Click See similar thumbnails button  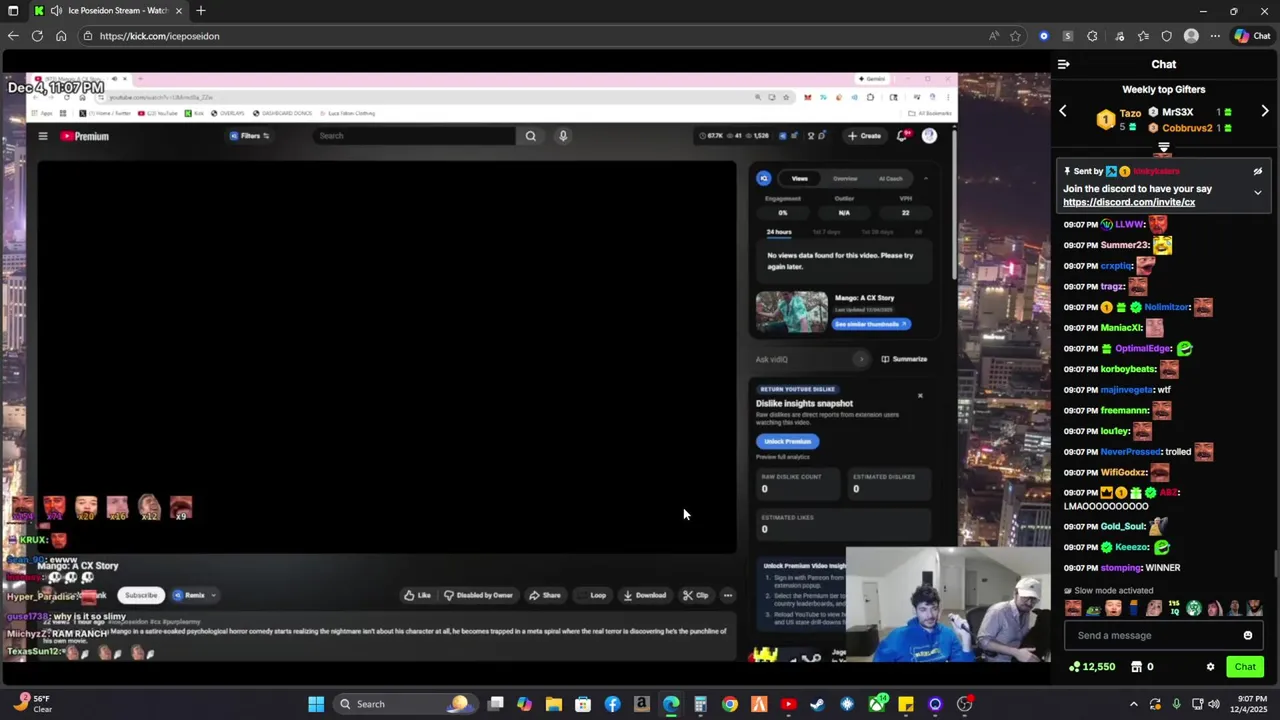click(871, 324)
